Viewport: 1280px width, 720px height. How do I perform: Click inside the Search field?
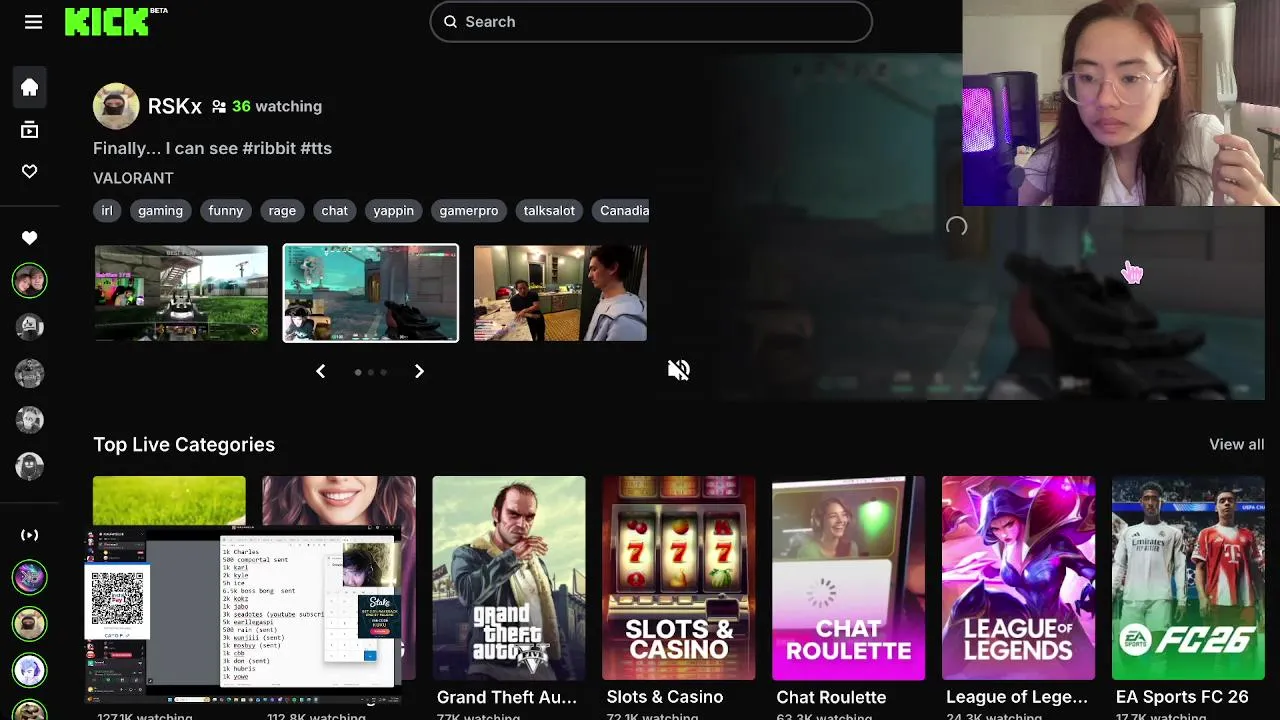[x=651, y=21]
